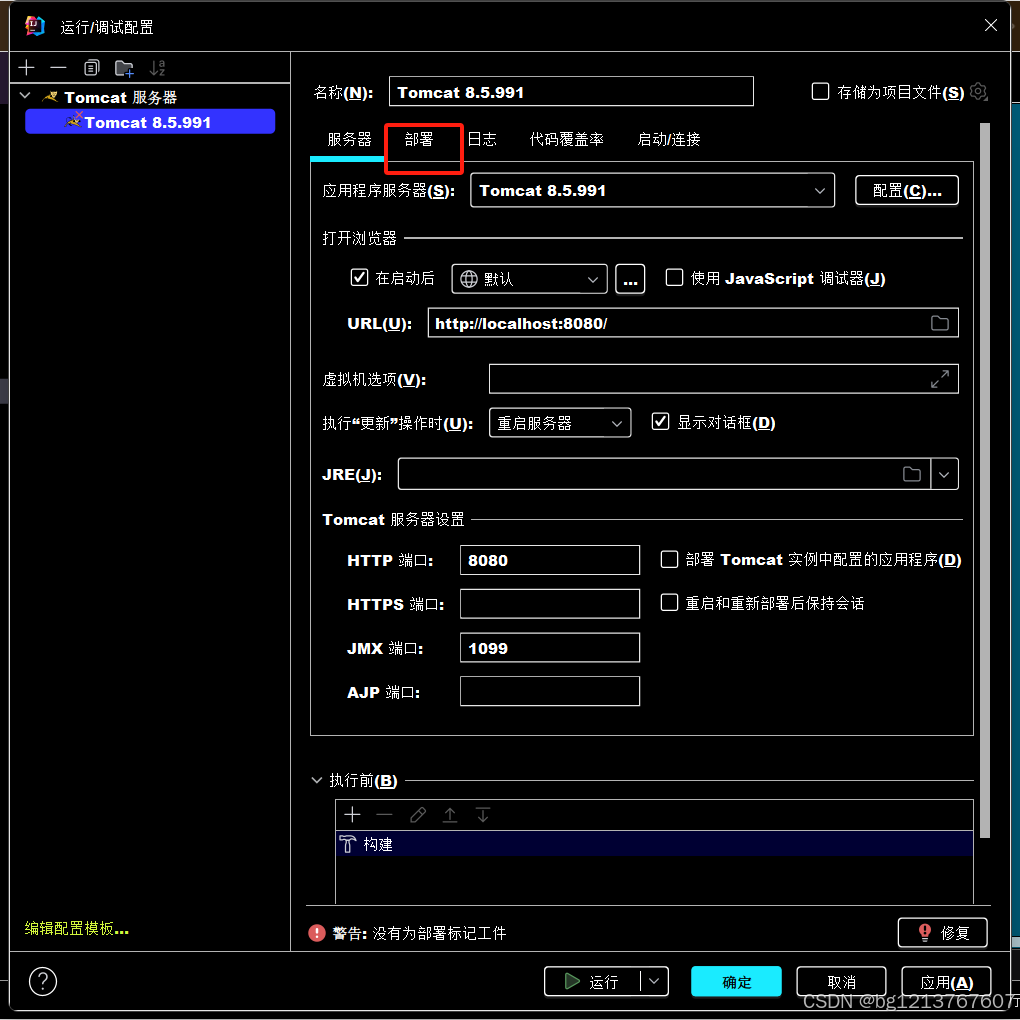Switch to the 部署 tab

[x=423, y=140]
